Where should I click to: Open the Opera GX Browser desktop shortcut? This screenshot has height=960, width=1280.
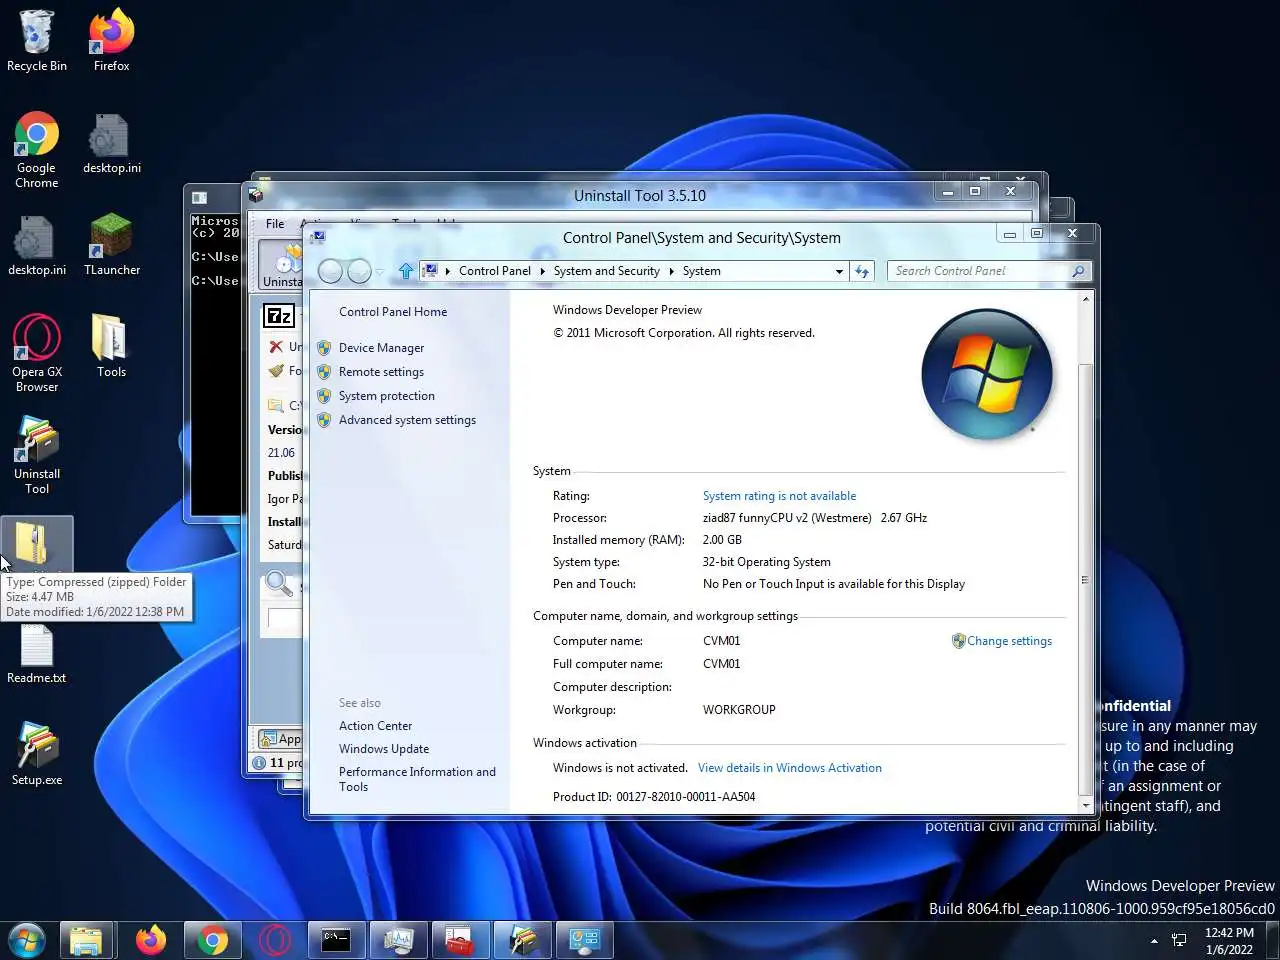[x=36, y=354]
